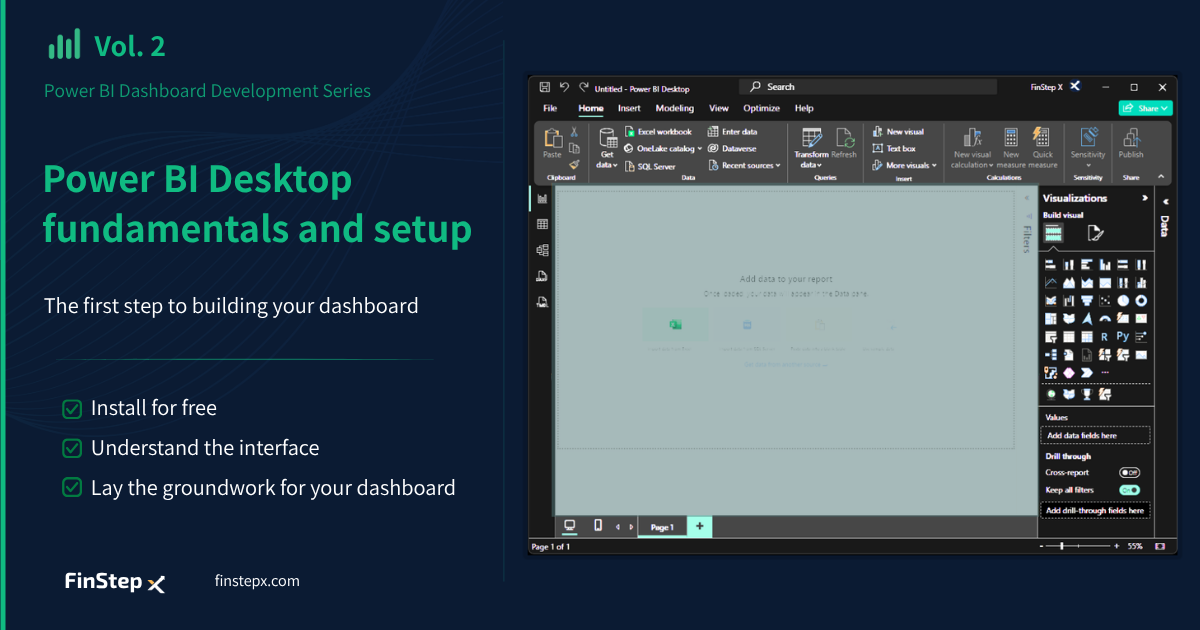Click the Undo arrow icon
This screenshot has height=630, width=1200.
coord(564,88)
